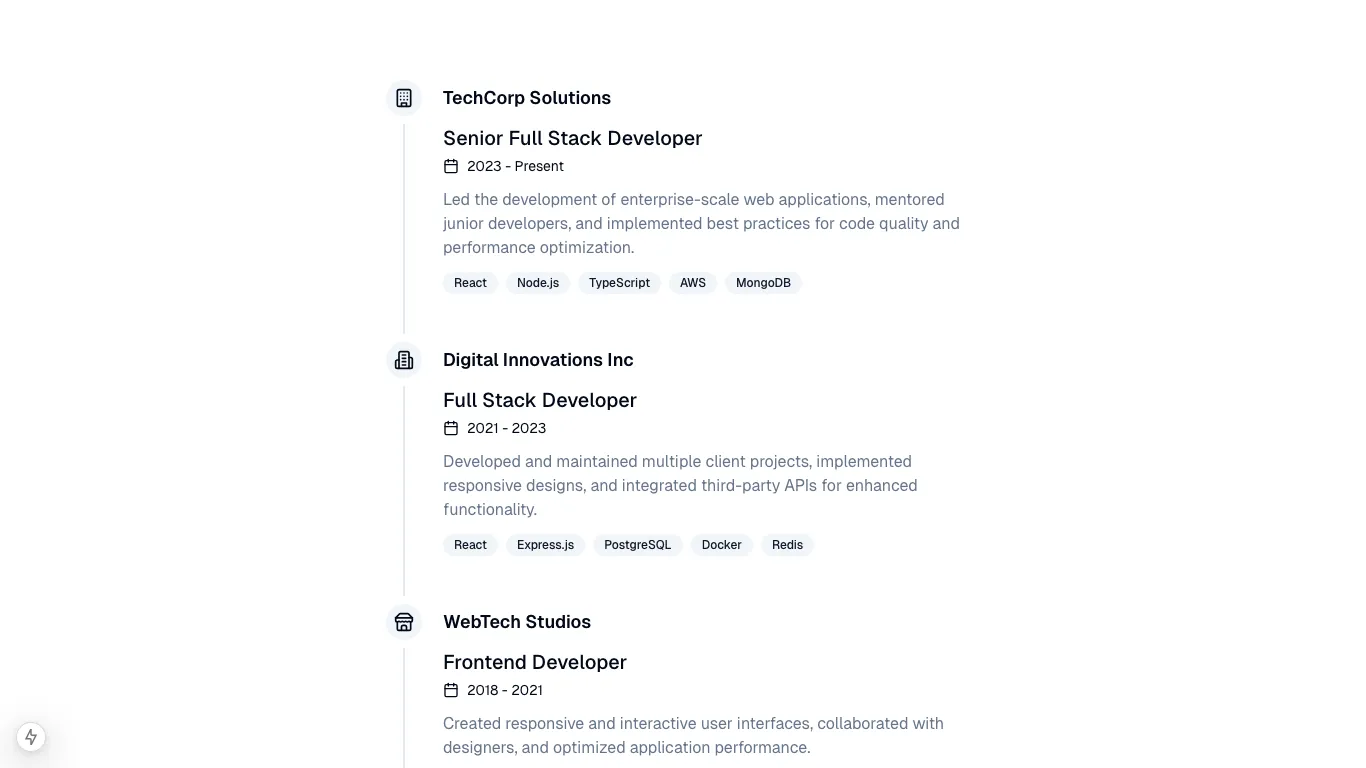This screenshot has width=1366, height=768.
Task: Click the Senior Full Stack Developer title
Action: coord(572,138)
